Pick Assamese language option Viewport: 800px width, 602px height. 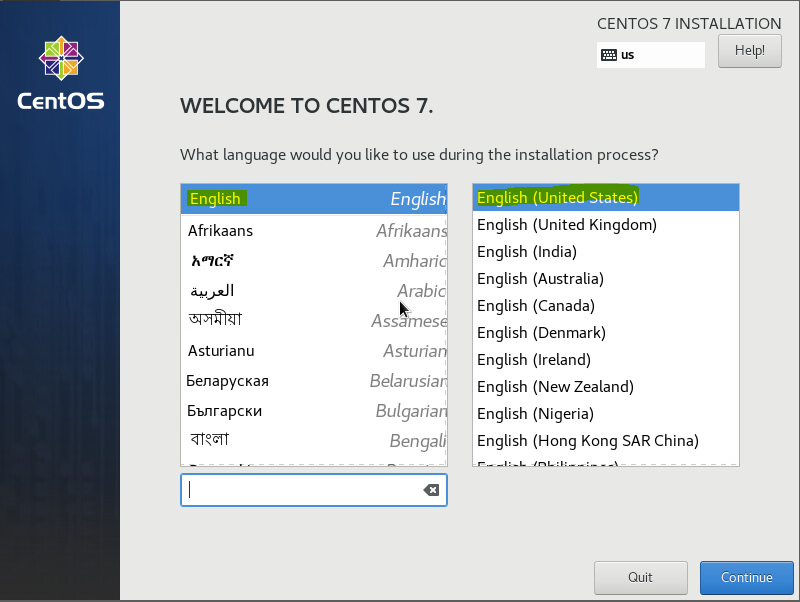[x=313, y=321]
